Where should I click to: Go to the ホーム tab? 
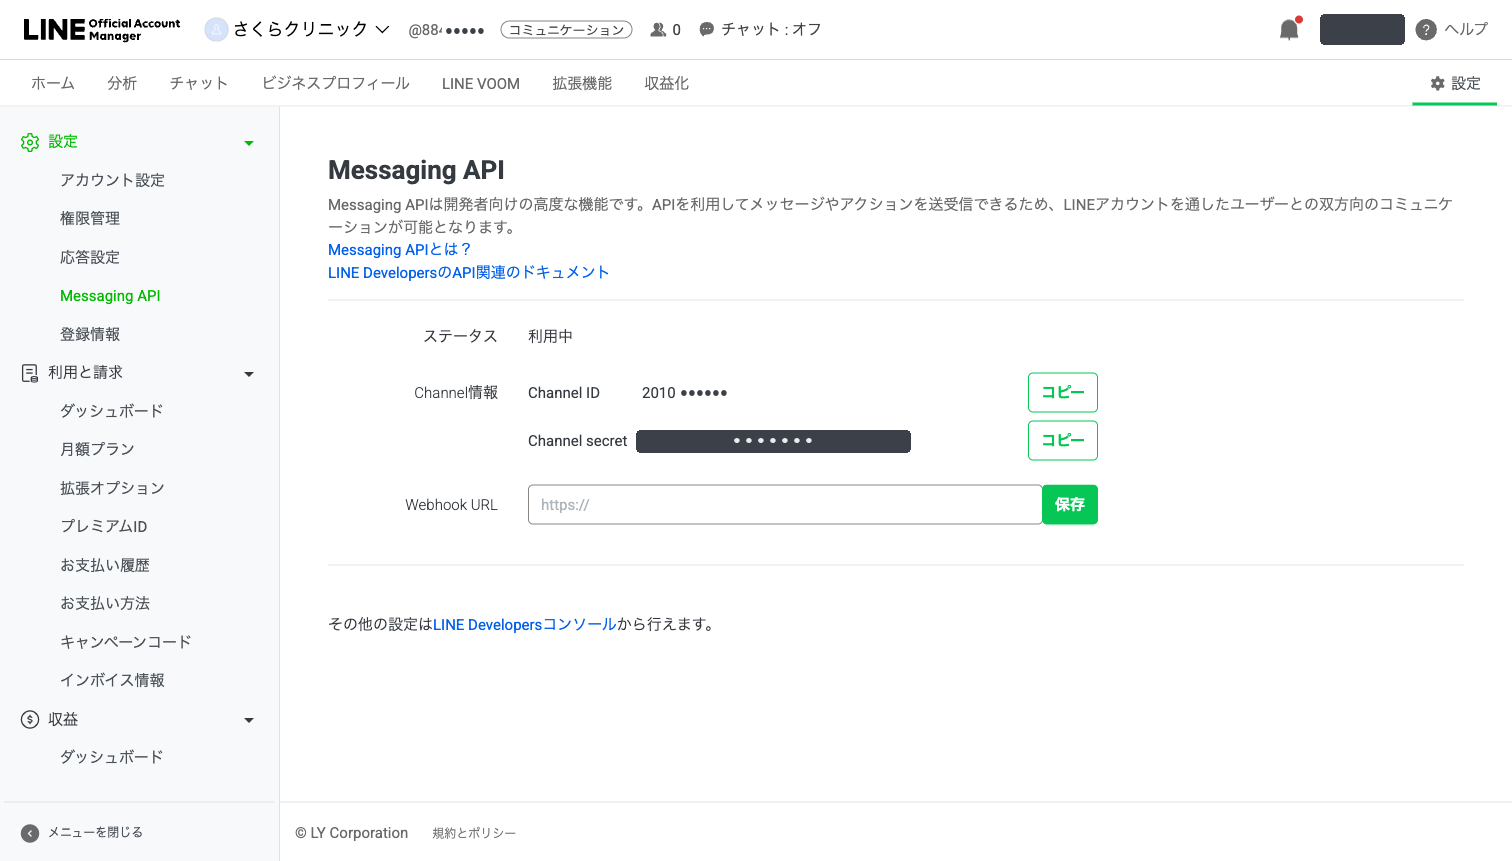52,83
